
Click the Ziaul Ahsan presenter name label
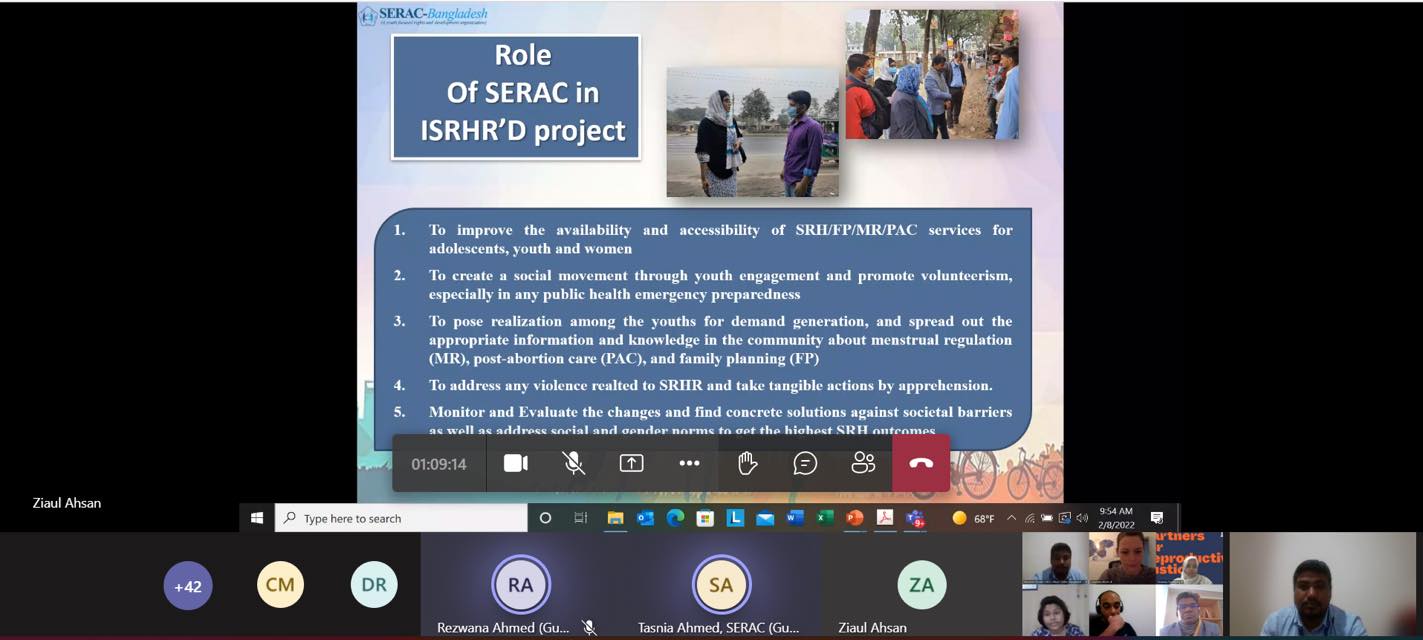tap(67, 503)
